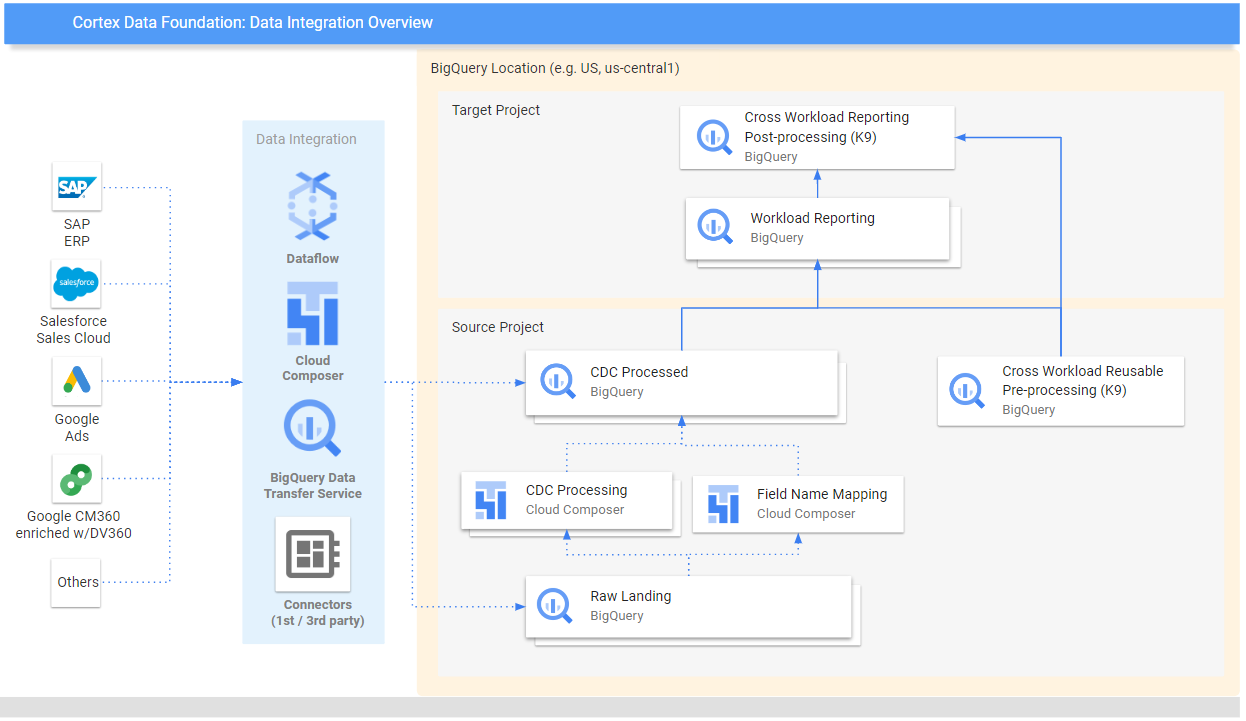Click the BigQuery Location label
1246x721 pixels.
click(554, 68)
